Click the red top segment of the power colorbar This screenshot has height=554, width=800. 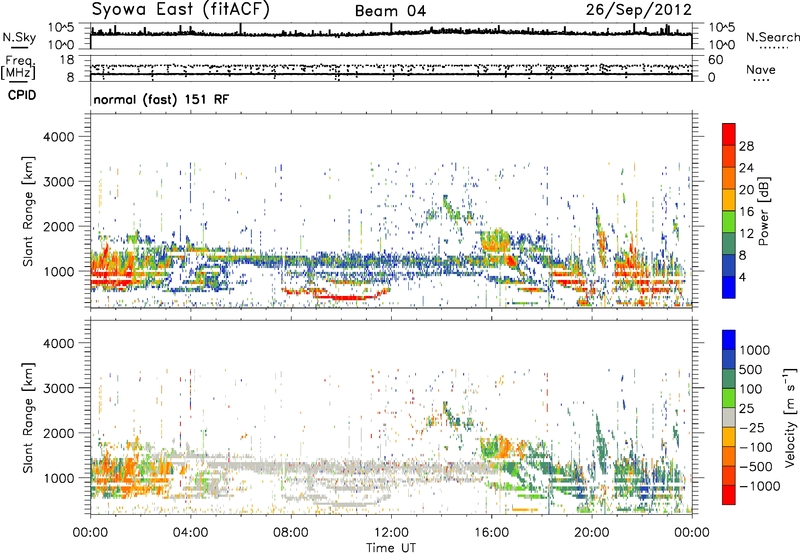pos(729,135)
